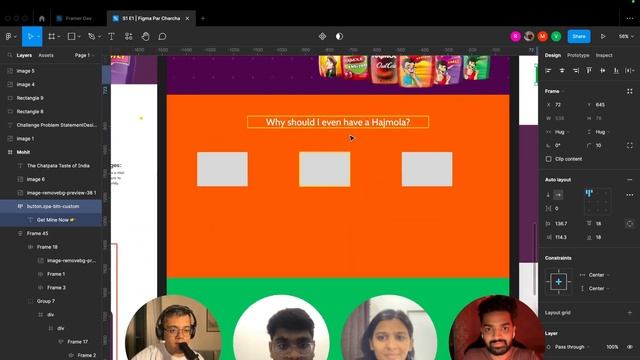Search layers with the magnifier icon
This screenshot has height=360, width=640.
point(9,55)
